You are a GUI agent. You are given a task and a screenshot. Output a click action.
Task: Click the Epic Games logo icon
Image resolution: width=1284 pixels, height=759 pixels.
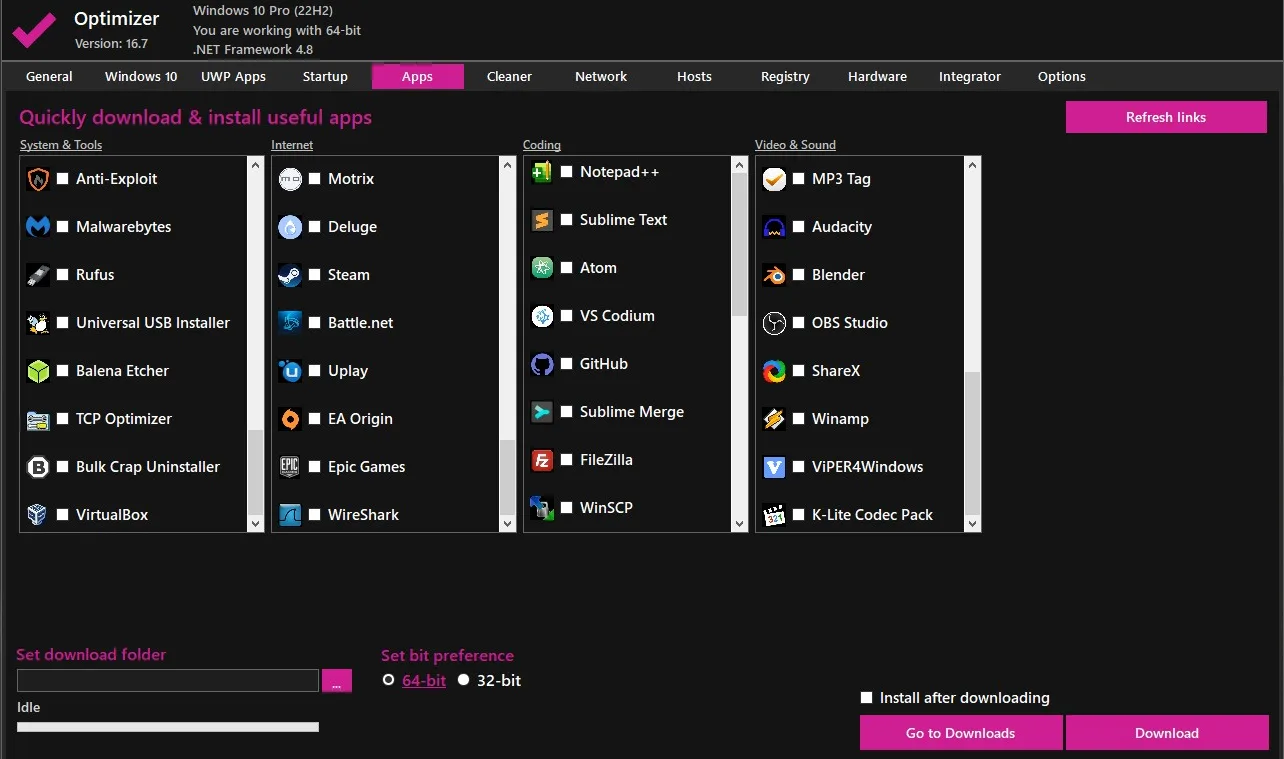(290, 467)
